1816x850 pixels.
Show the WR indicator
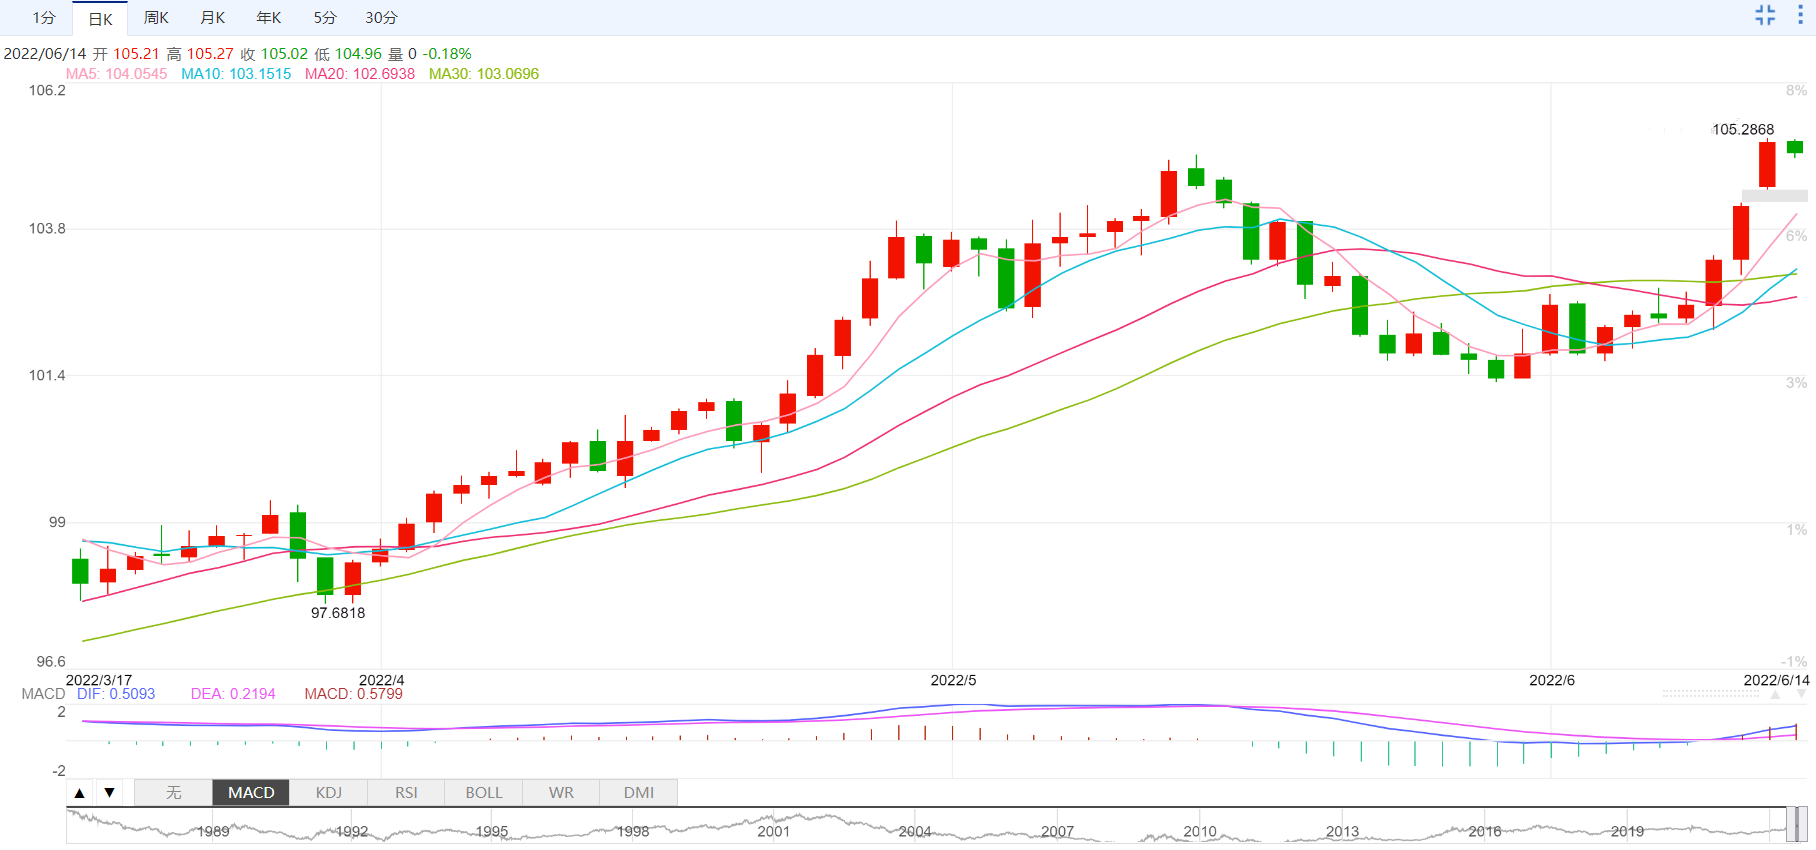(561, 793)
